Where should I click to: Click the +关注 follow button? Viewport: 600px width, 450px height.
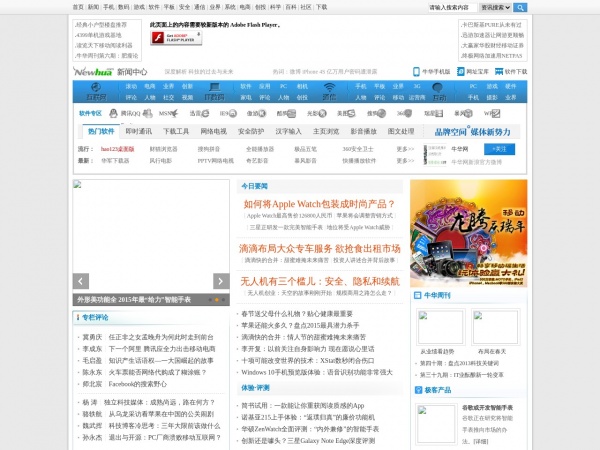click(x=499, y=149)
